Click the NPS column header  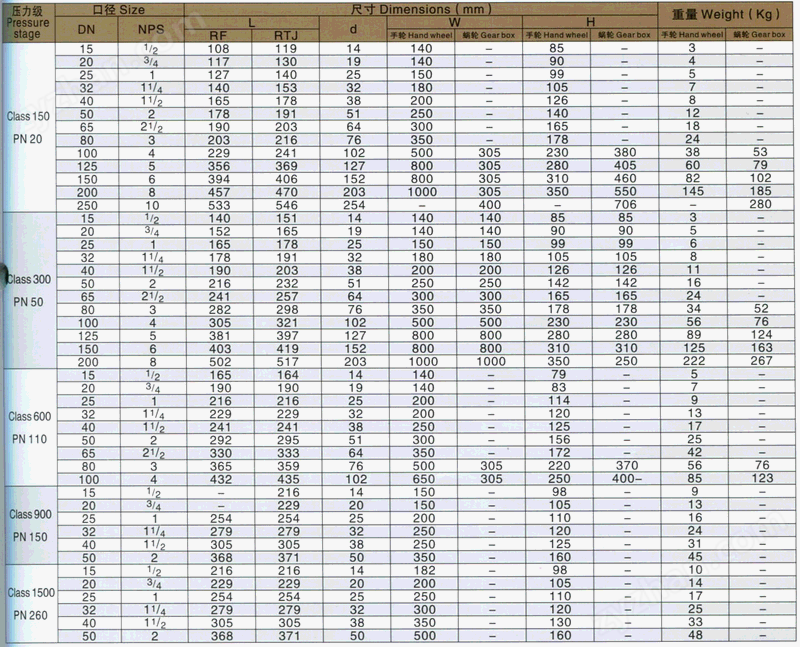152,32
